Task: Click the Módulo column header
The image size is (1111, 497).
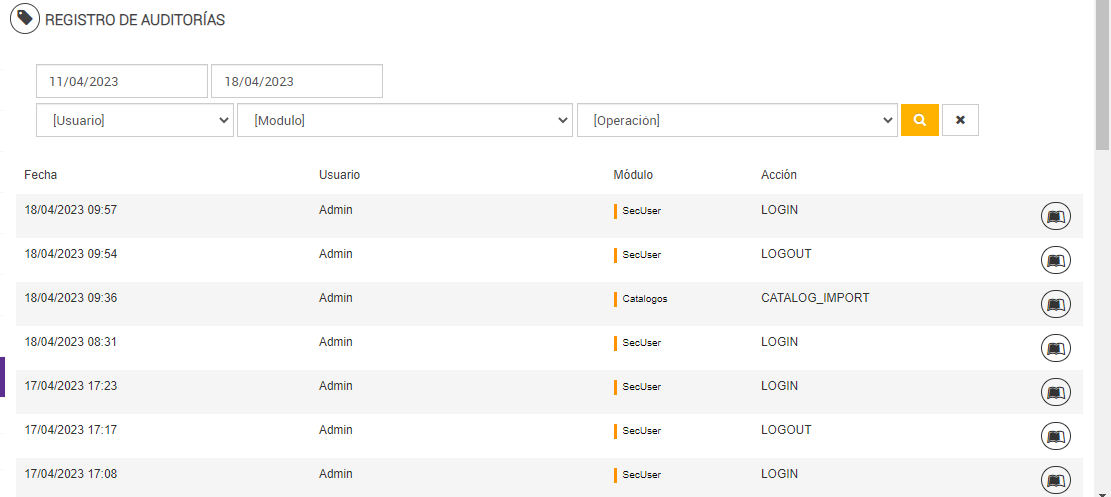Action: point(633,175)
